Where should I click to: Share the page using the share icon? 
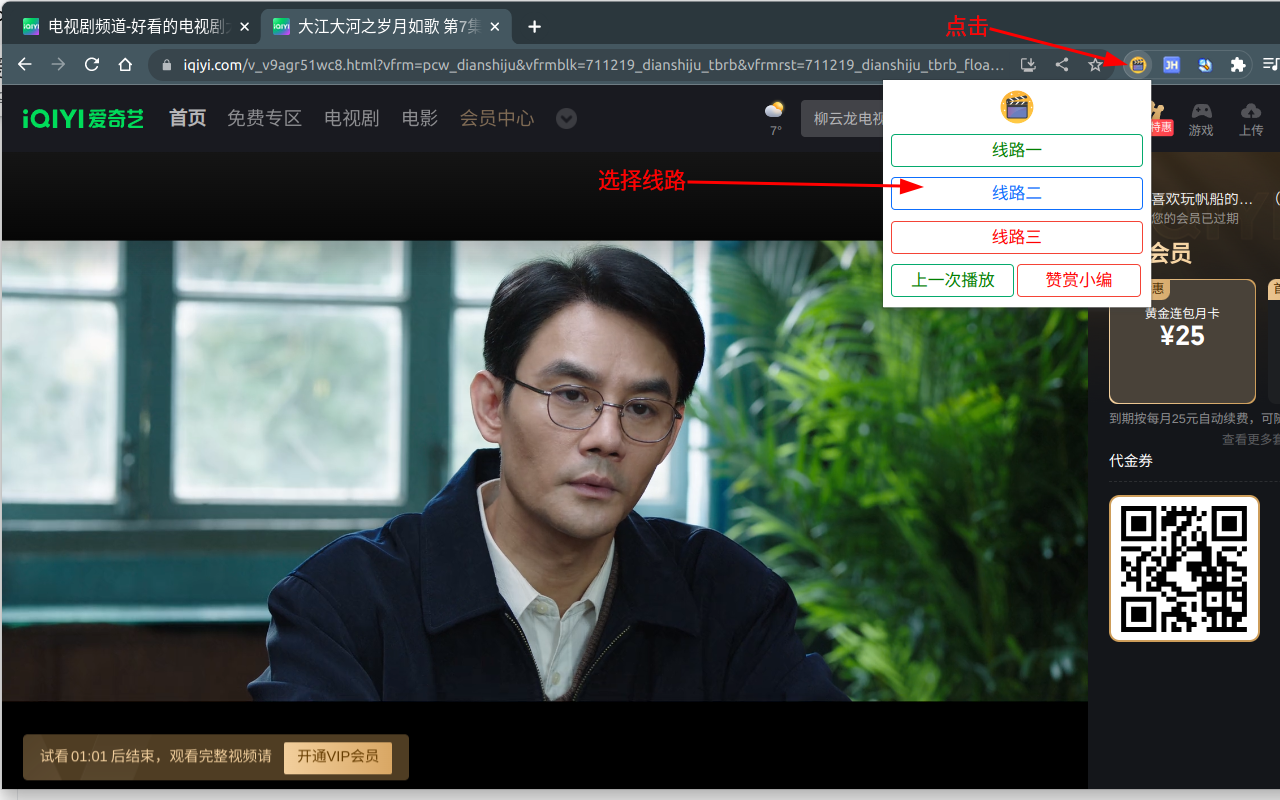[1062, 64]
